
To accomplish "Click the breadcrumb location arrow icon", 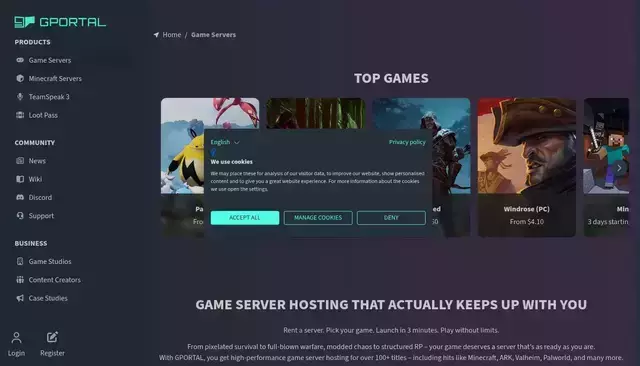I will 156,35.
